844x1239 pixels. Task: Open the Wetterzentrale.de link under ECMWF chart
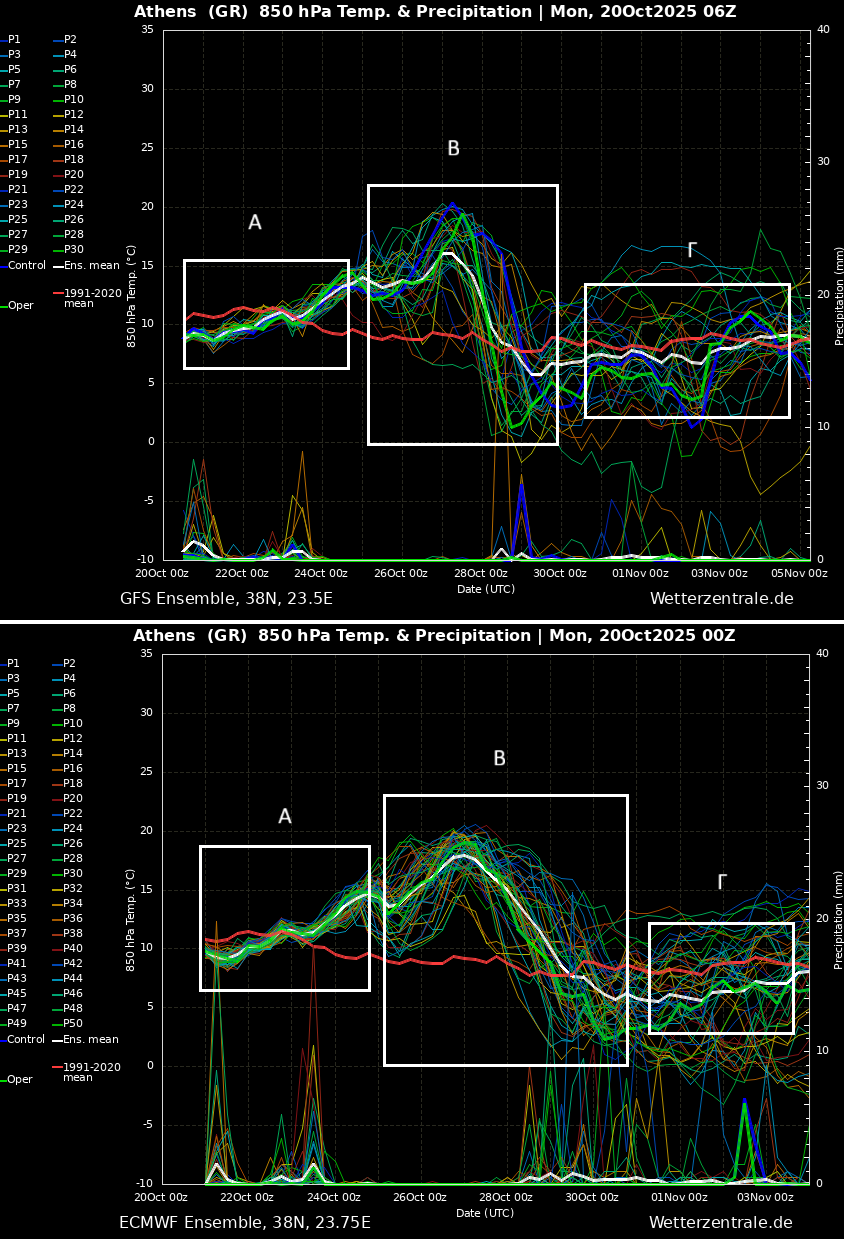pos(720,1223)
